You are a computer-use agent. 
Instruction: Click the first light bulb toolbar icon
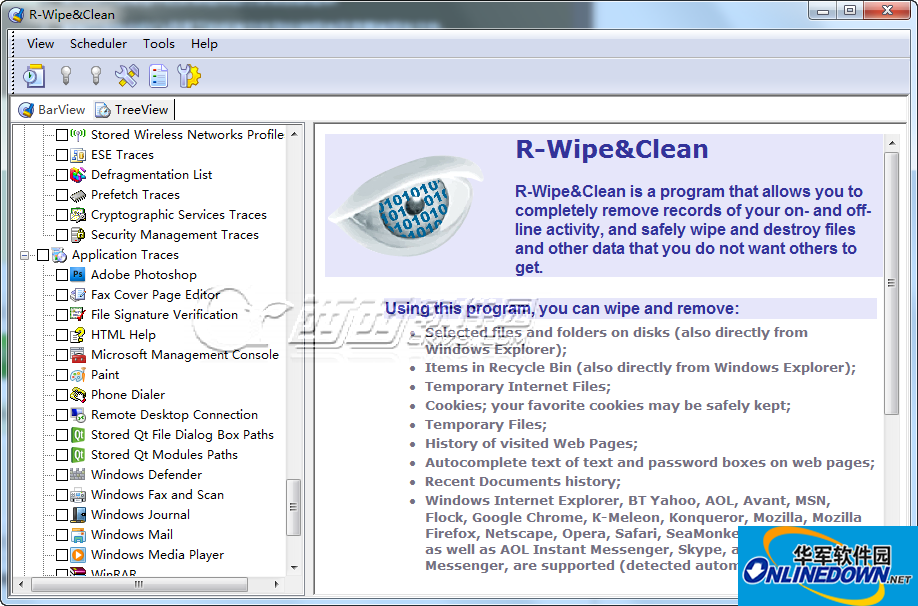tap(66, 76)
